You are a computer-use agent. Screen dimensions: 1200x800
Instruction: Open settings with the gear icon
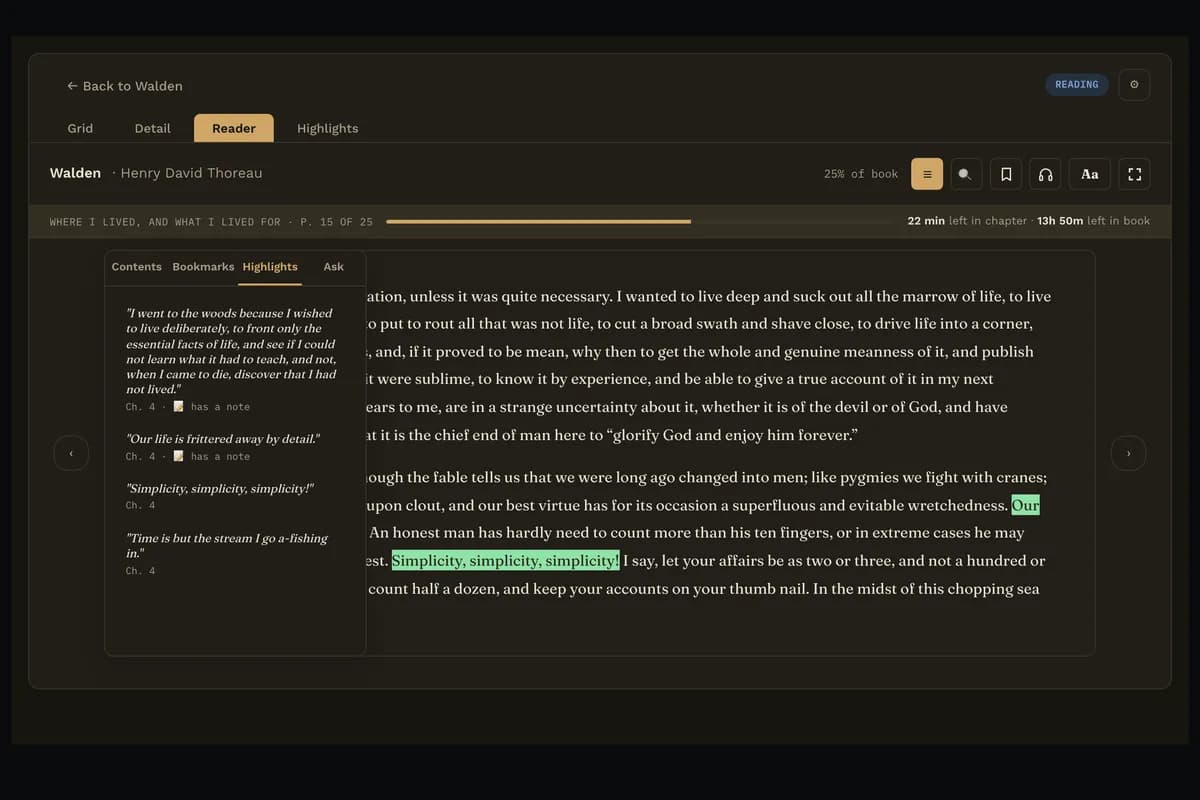[x=1134, y=85]
